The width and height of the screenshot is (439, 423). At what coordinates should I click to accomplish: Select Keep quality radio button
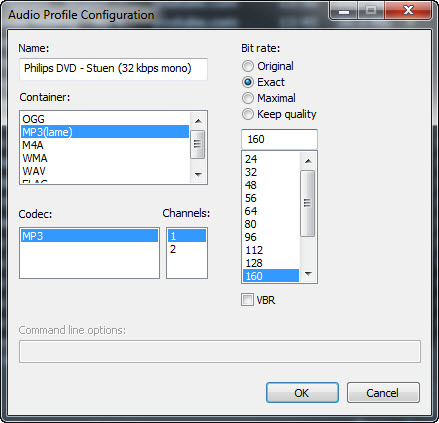coord(248,114)
